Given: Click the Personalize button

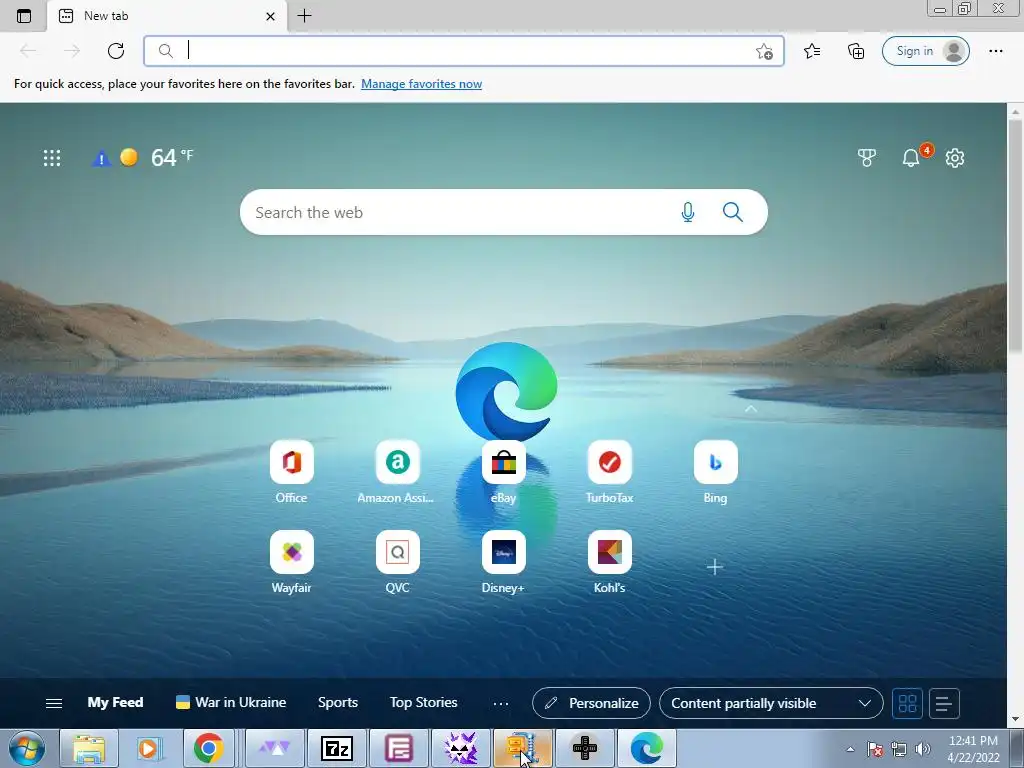Looking at the screenshot, I should (x=591, y=703).
